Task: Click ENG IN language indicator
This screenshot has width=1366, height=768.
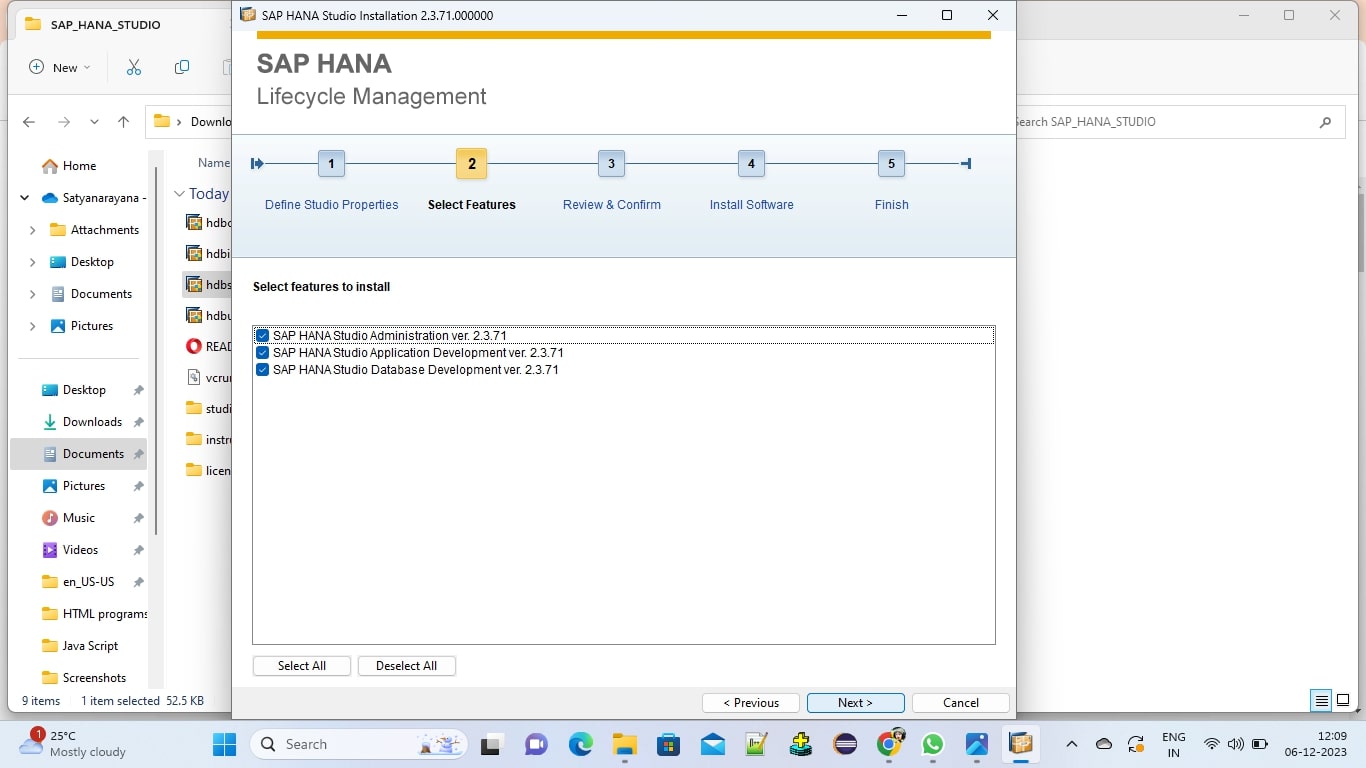Action: click(1174, 744)
